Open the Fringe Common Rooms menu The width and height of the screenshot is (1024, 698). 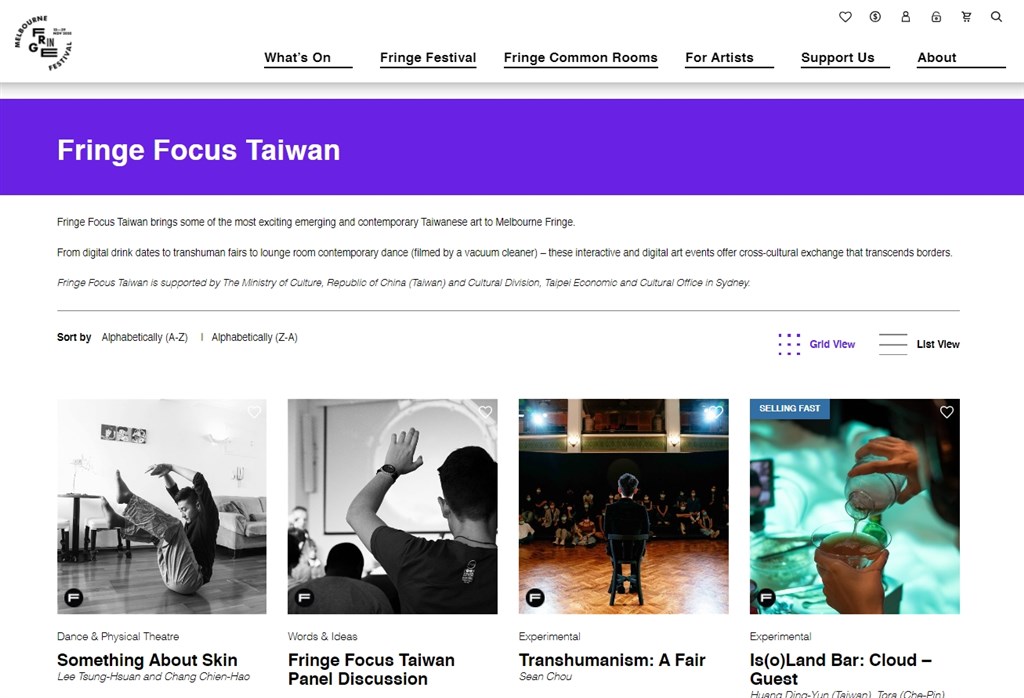click(x=581, y=57)
